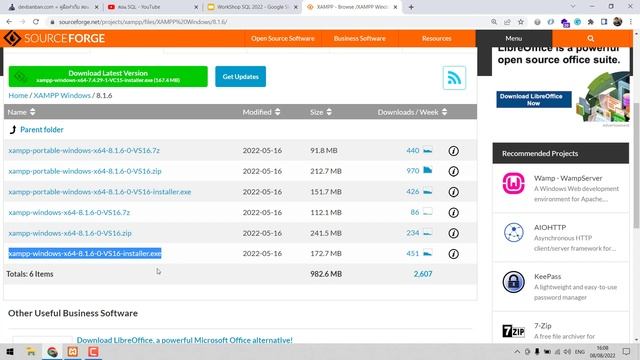Download xampp-windows-x64-8.1.6-0-VS16.7z
The height and width of the screenshot is (360, 640).
pyautogui.click(x=69, y=212)
